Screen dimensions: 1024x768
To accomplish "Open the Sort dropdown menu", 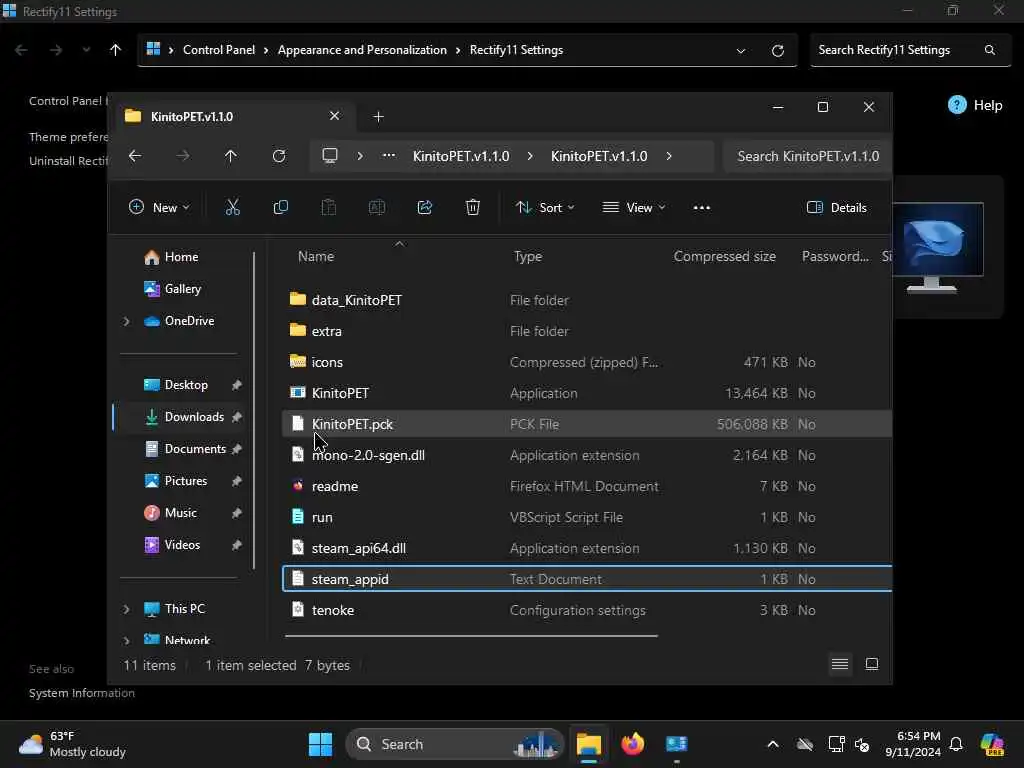I will [x=545, y=208].
